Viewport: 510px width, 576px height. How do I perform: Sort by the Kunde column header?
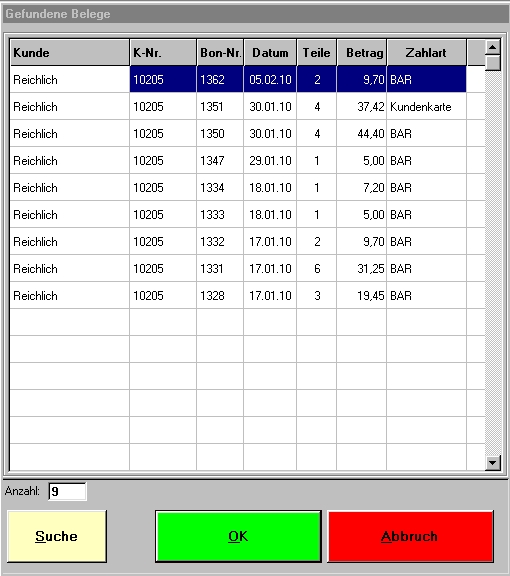coord(69,53)
